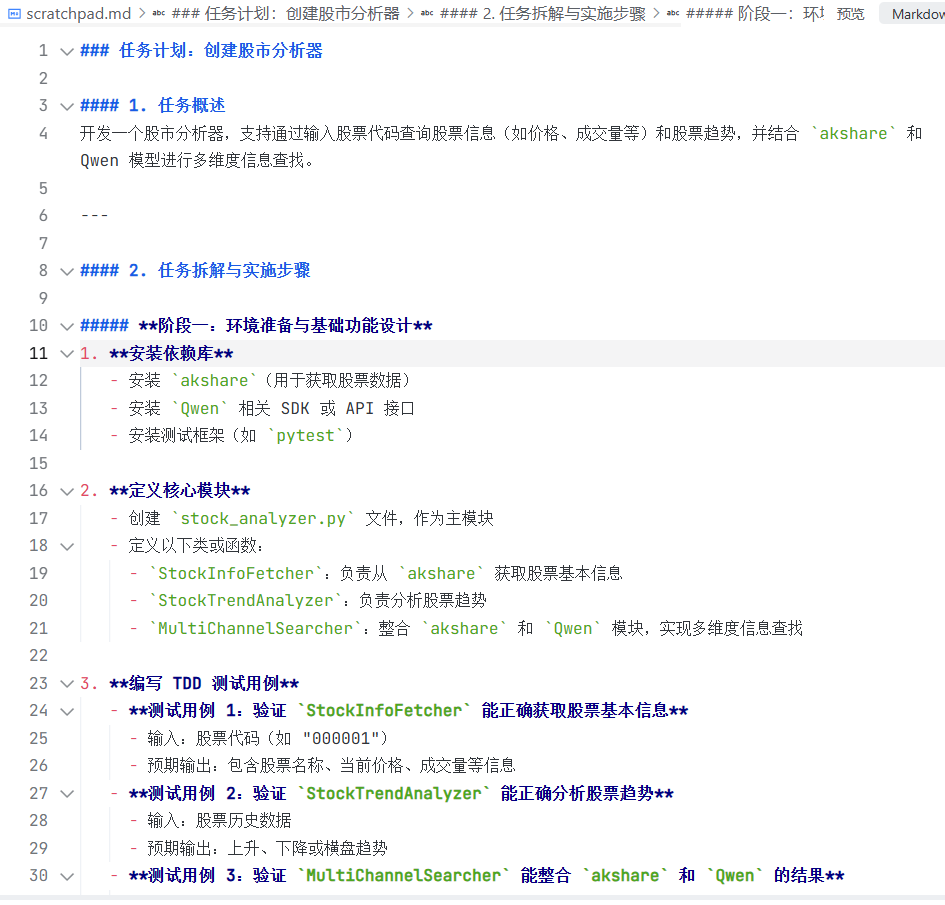
Task: Click the abc symbol icon before '2. 任务拆解' breadcrumb
Action: coord(427,13)
